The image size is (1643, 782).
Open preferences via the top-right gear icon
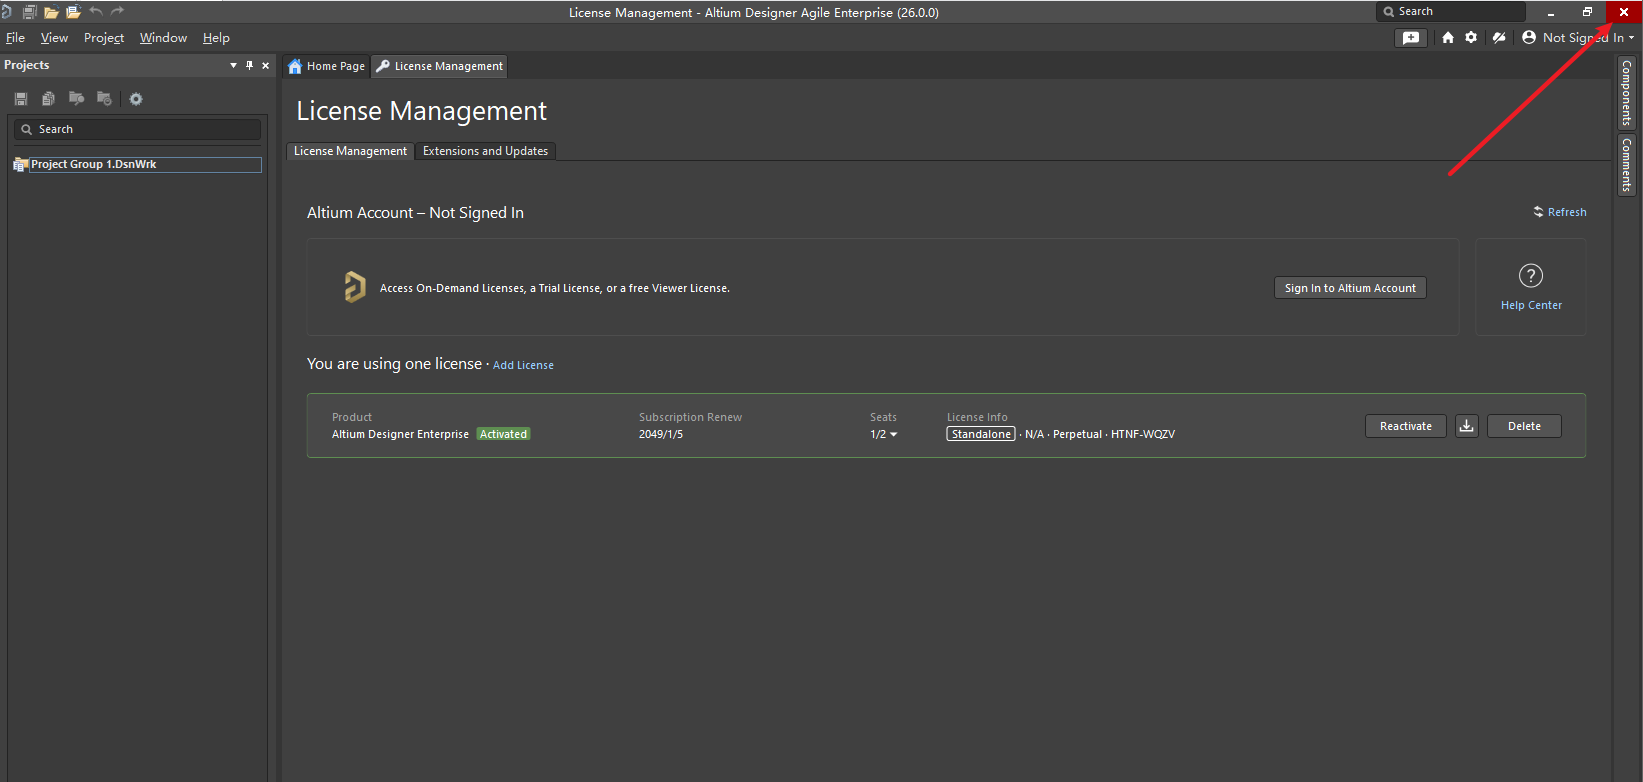point(1471,38)
